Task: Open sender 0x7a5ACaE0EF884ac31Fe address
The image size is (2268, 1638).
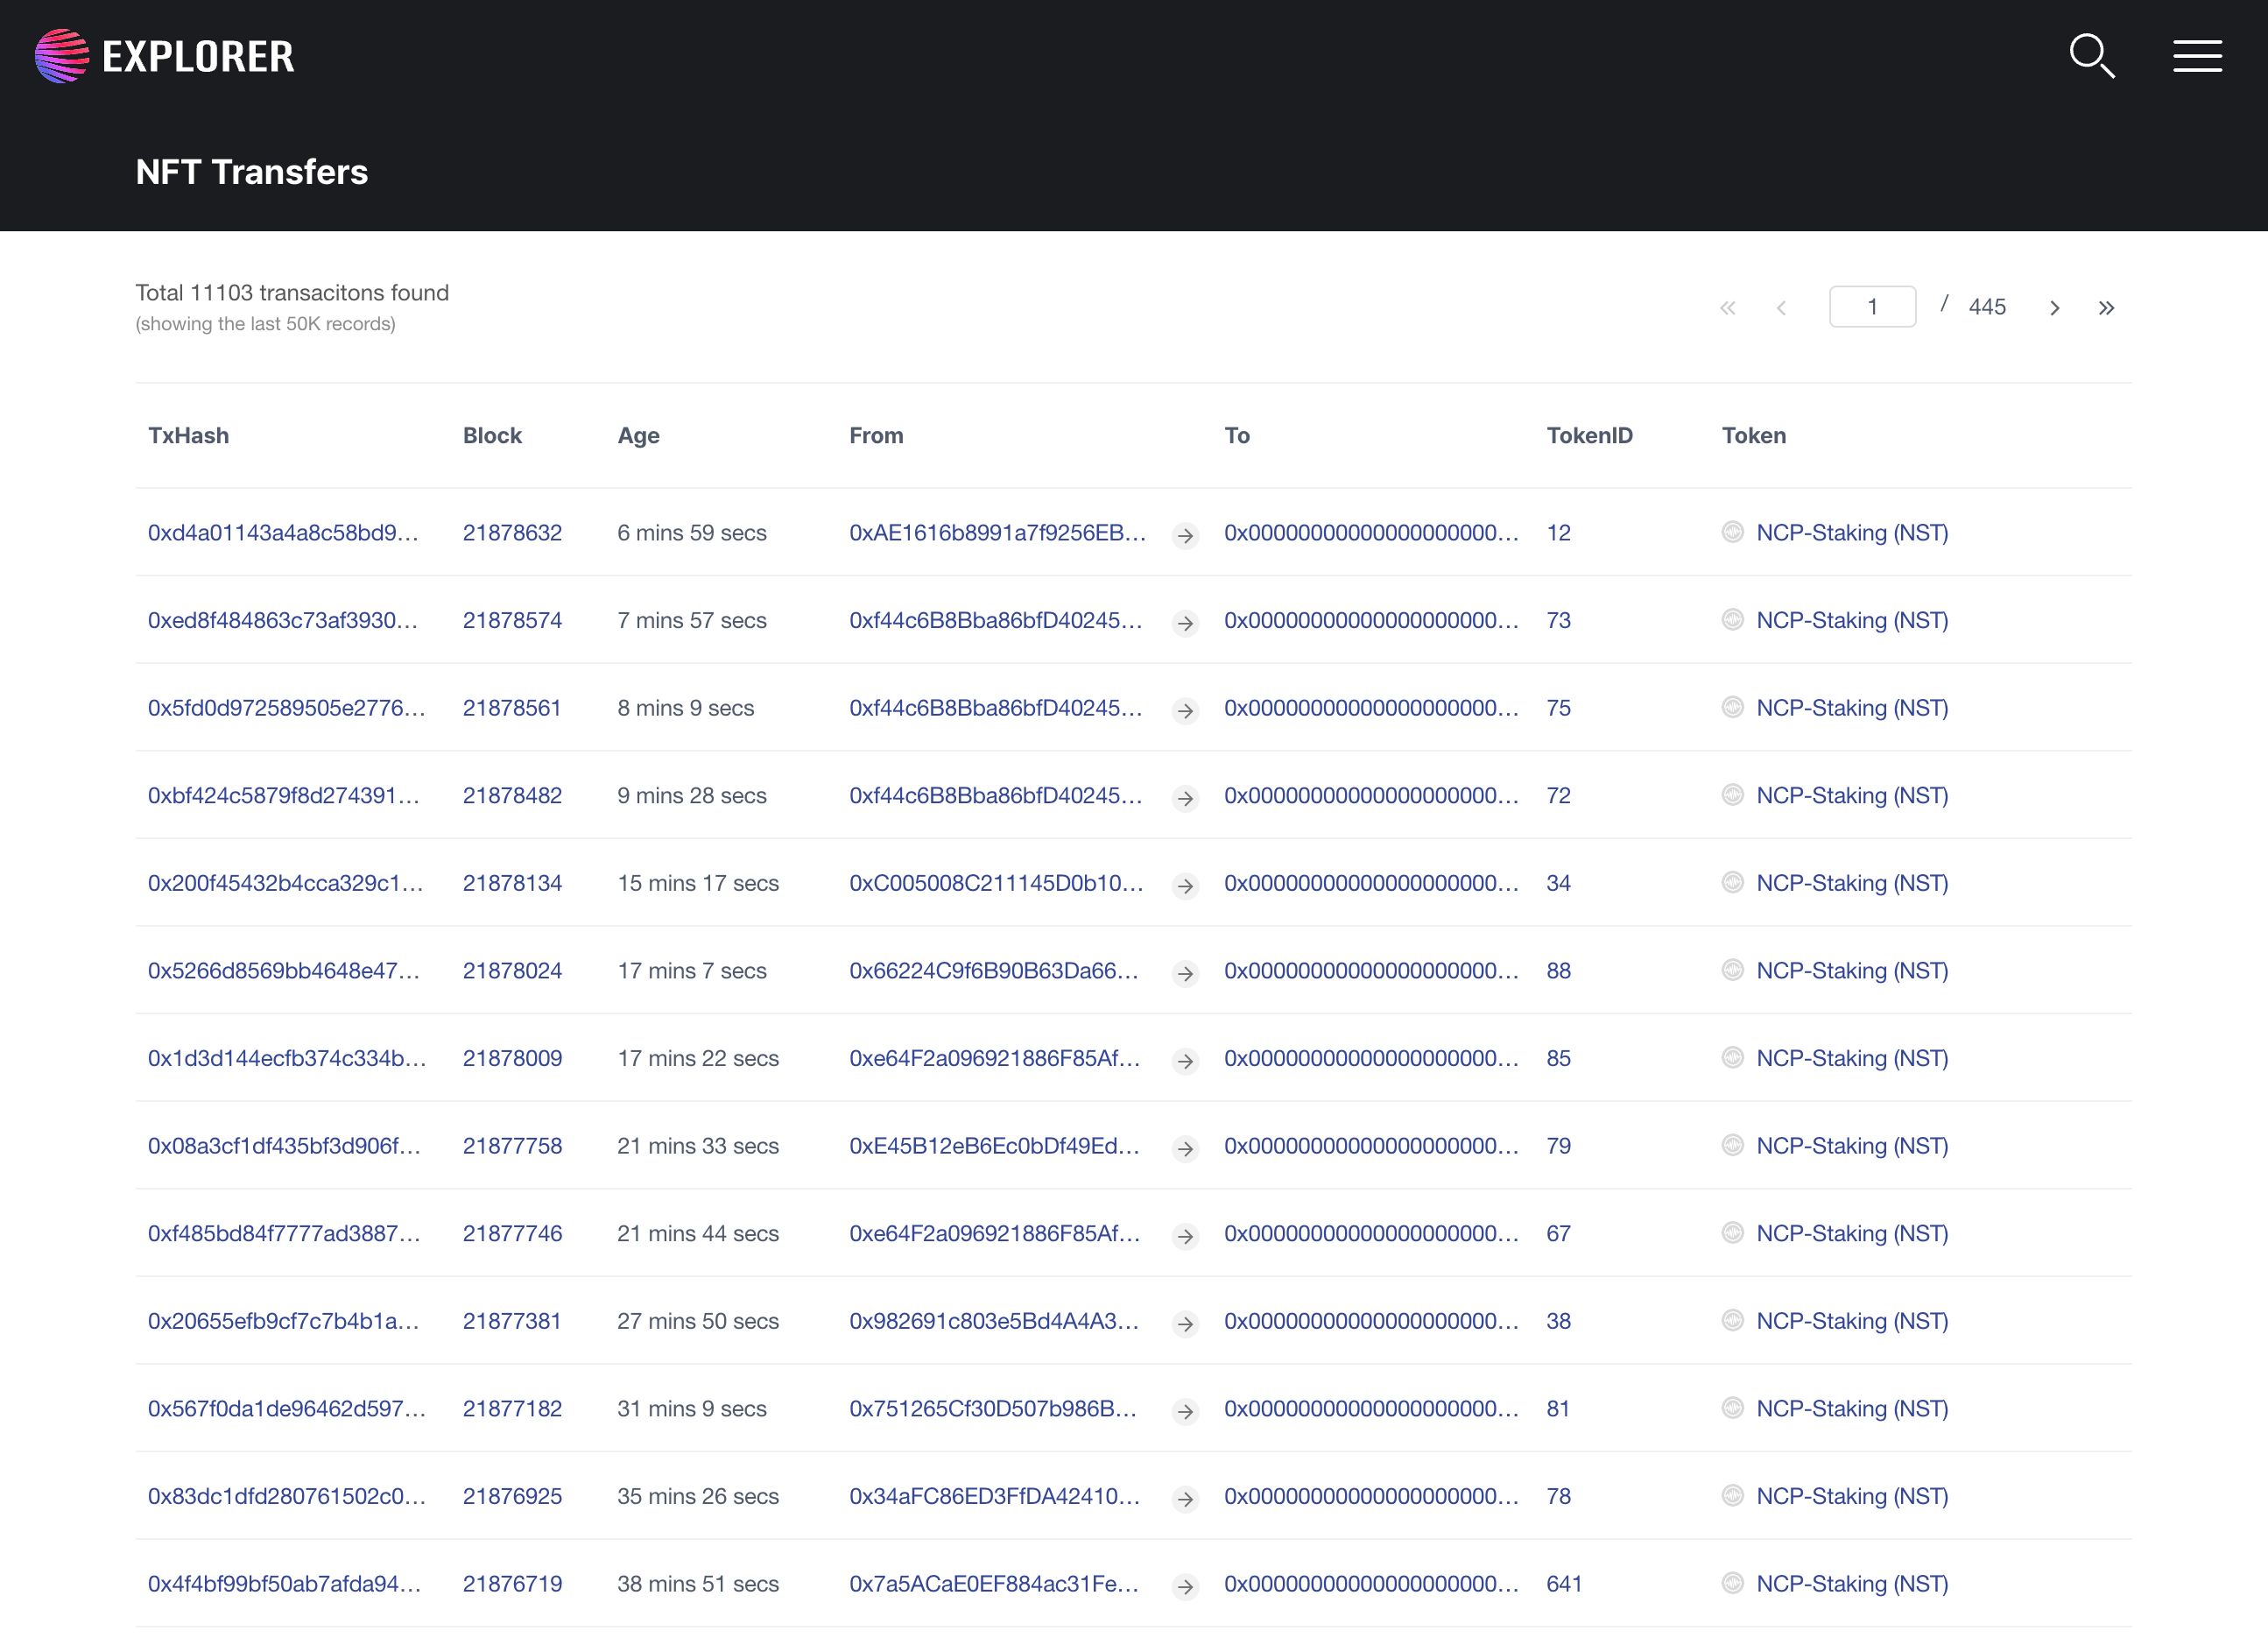Action: click(x=993, y=1584)
